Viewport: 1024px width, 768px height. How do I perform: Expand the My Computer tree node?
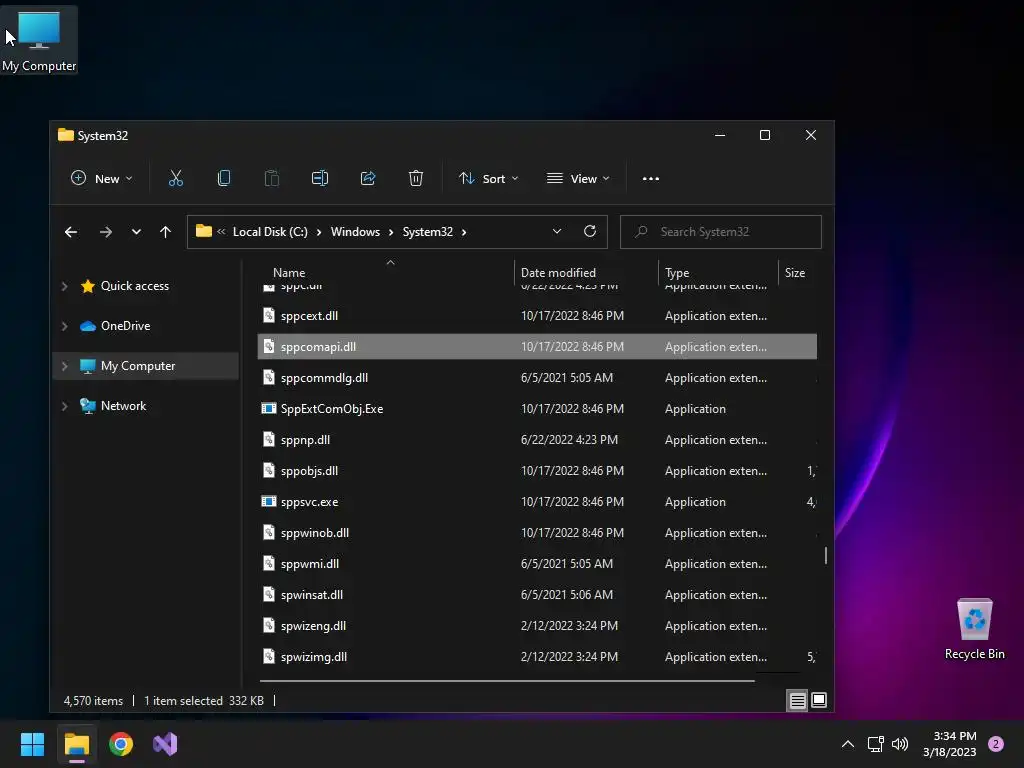(x=64, y=366)
